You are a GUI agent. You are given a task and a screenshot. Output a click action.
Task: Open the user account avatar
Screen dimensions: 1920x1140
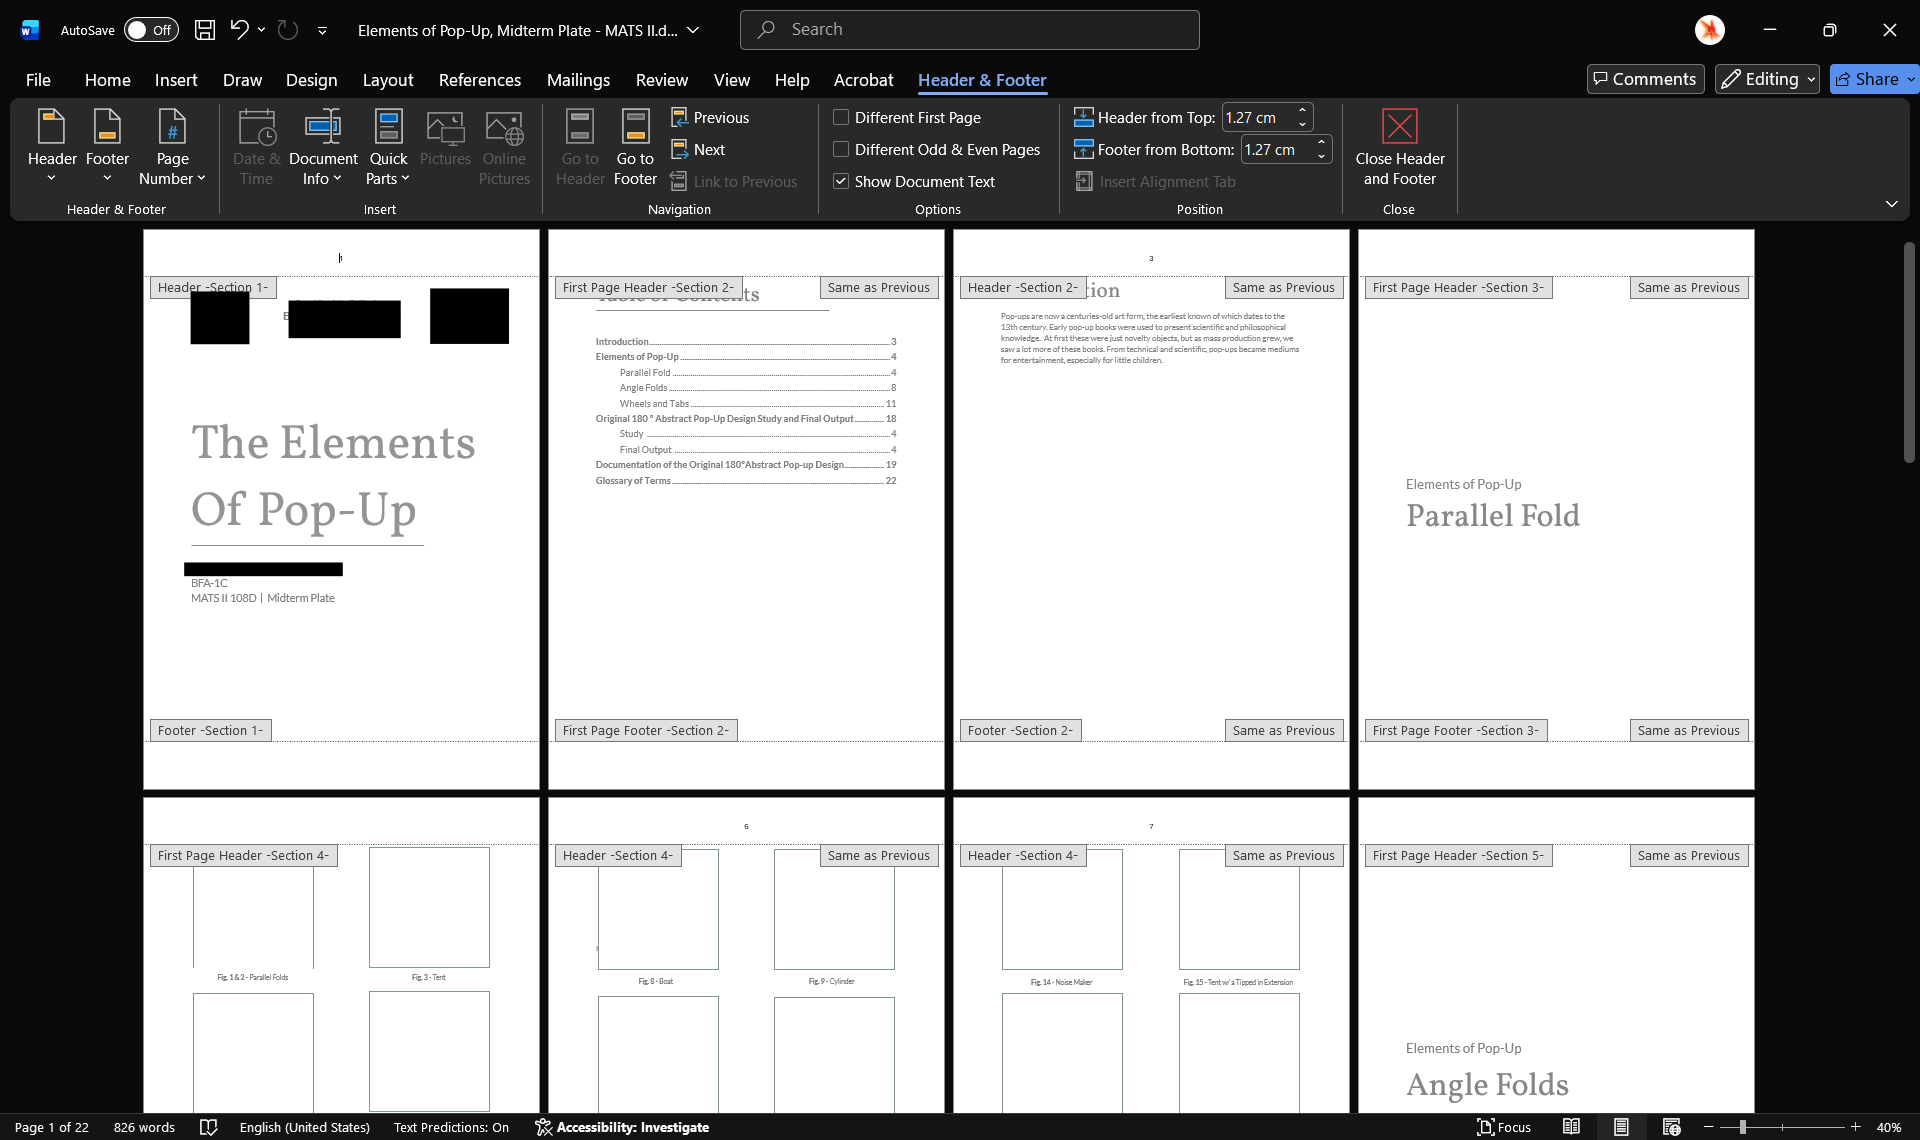(1710, 30)
